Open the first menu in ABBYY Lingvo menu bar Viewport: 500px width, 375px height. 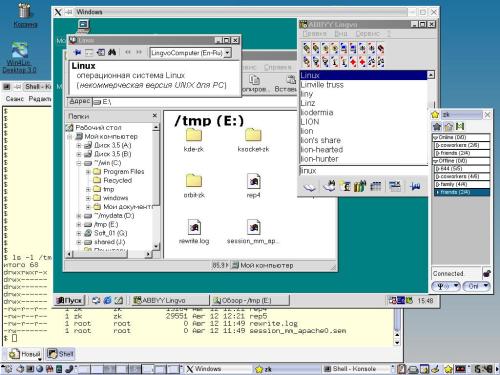314,34
